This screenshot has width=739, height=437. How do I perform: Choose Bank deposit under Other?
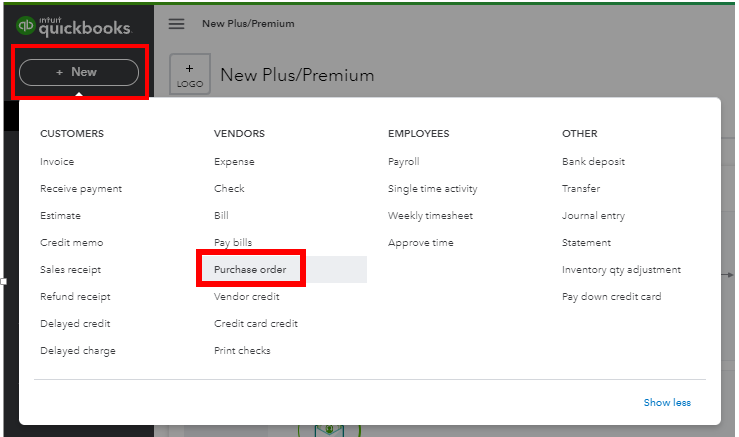coord(593,162)
